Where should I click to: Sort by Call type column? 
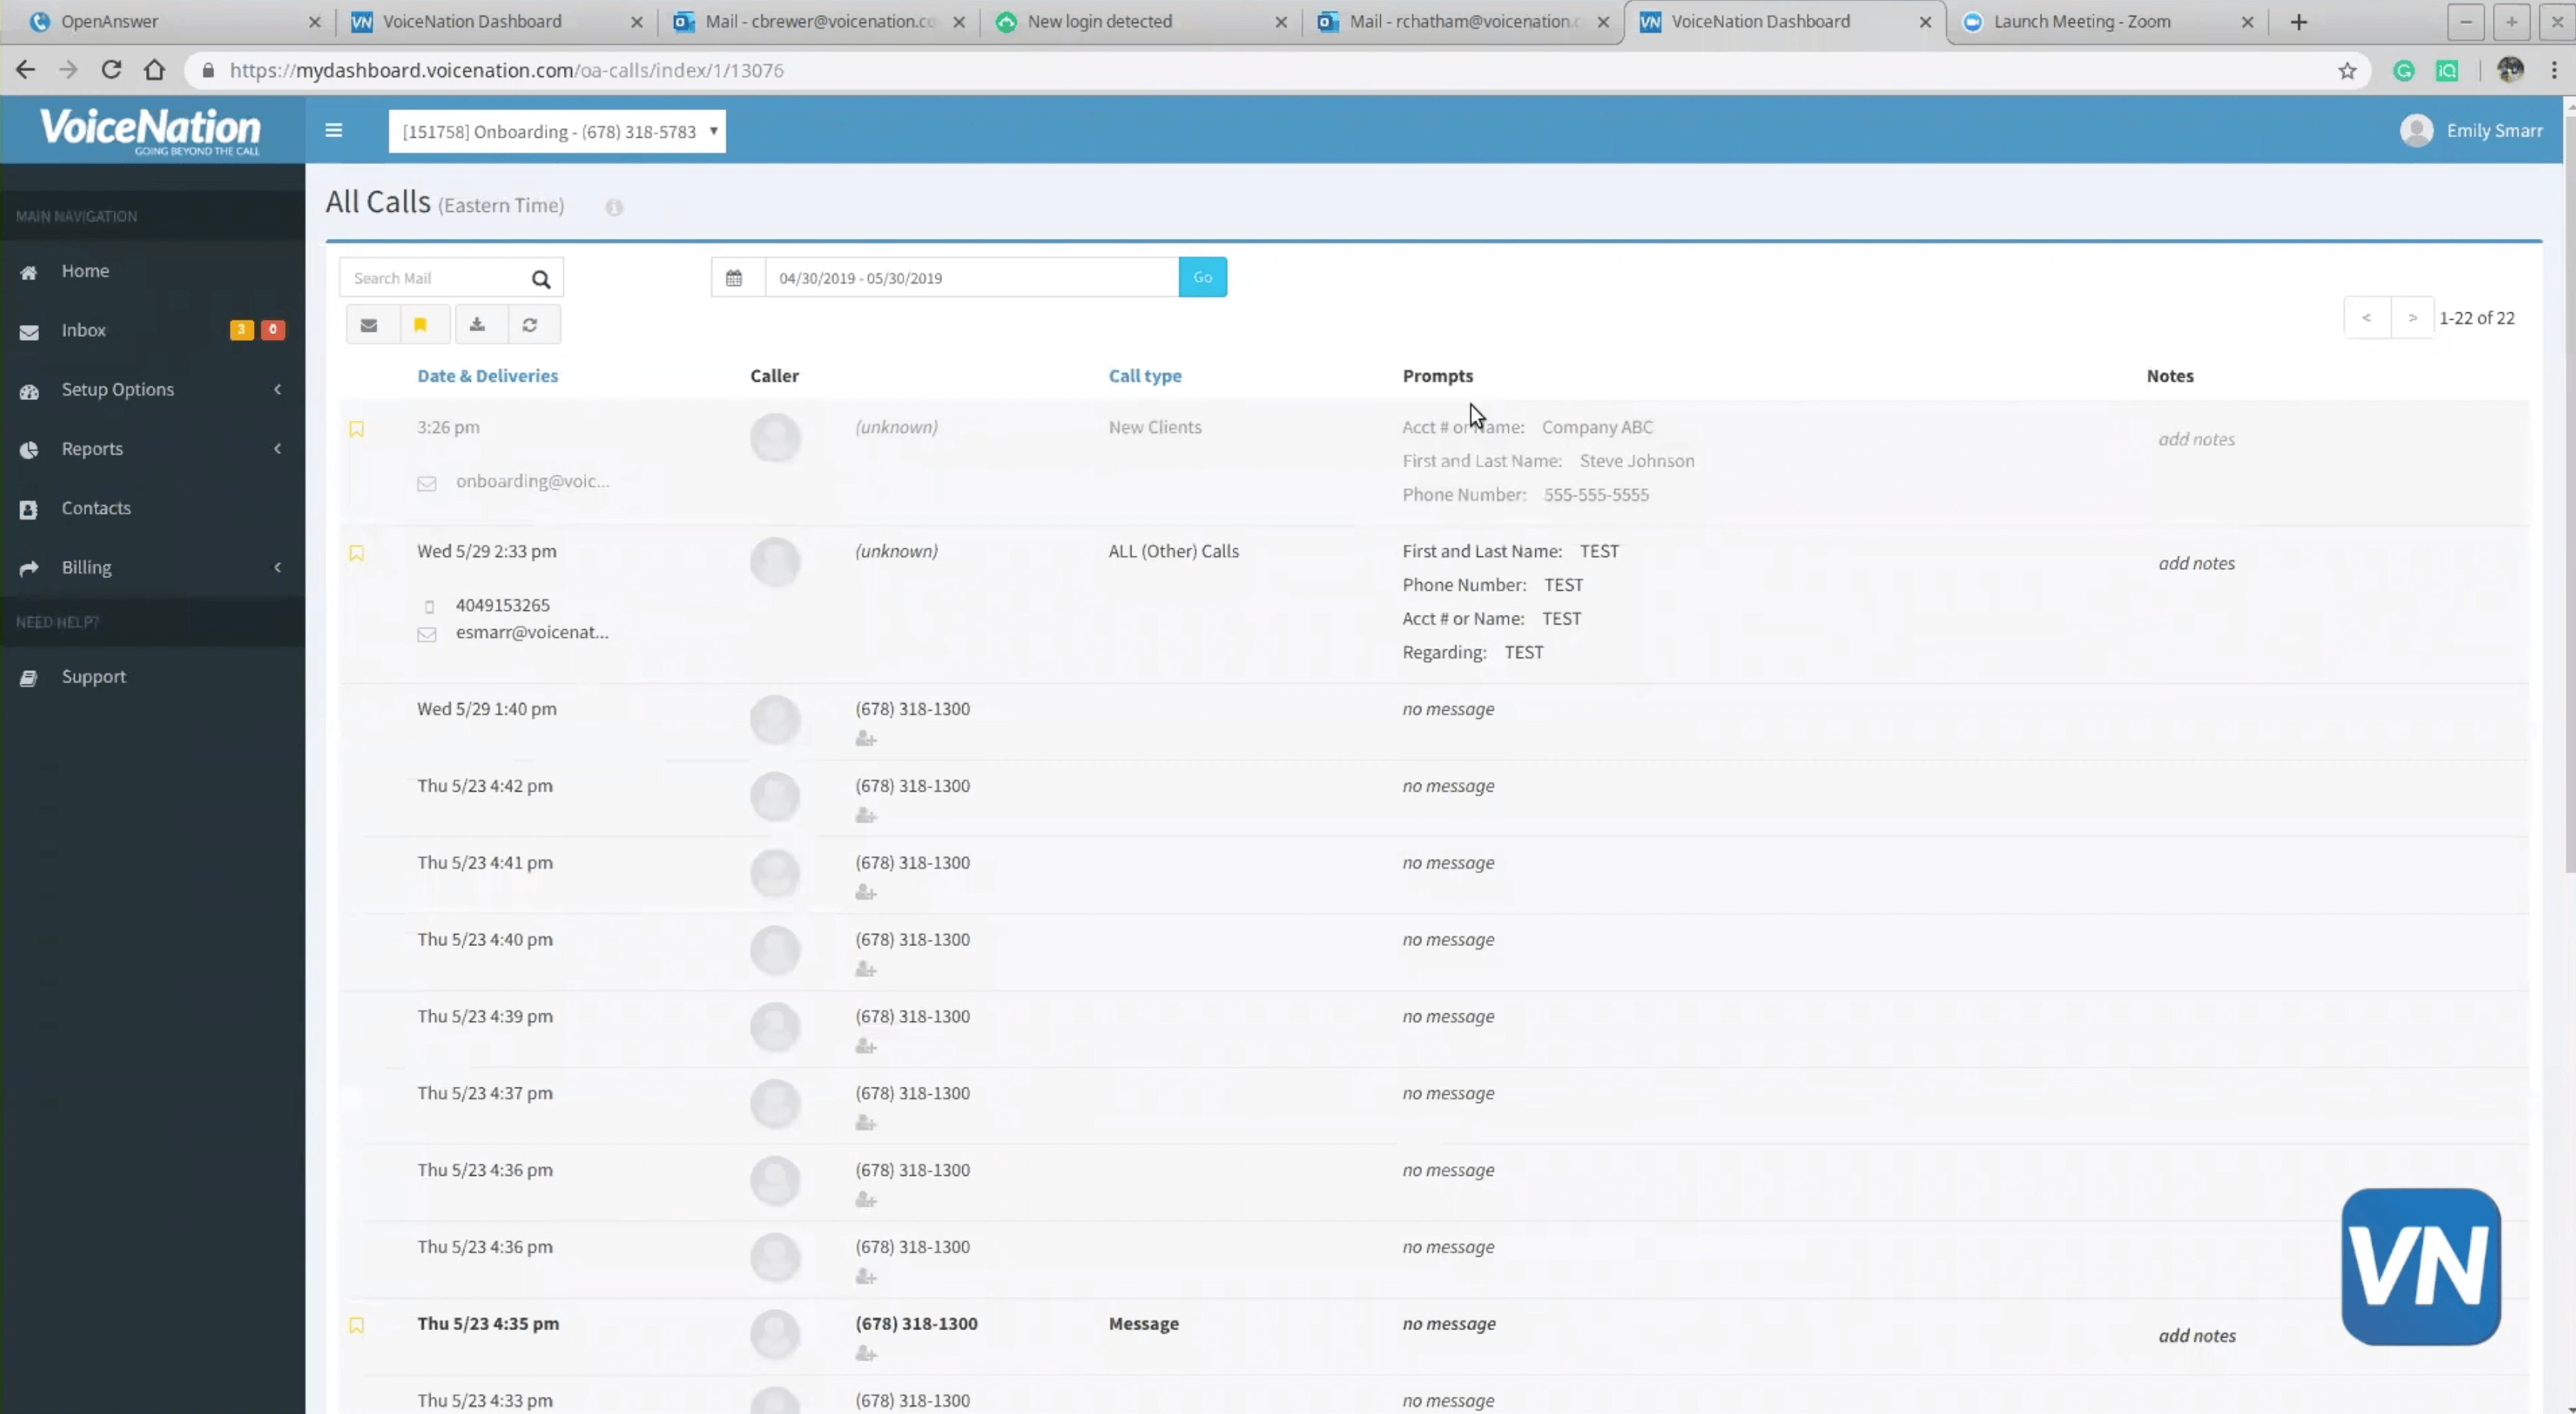click(x=1145, y=375)
